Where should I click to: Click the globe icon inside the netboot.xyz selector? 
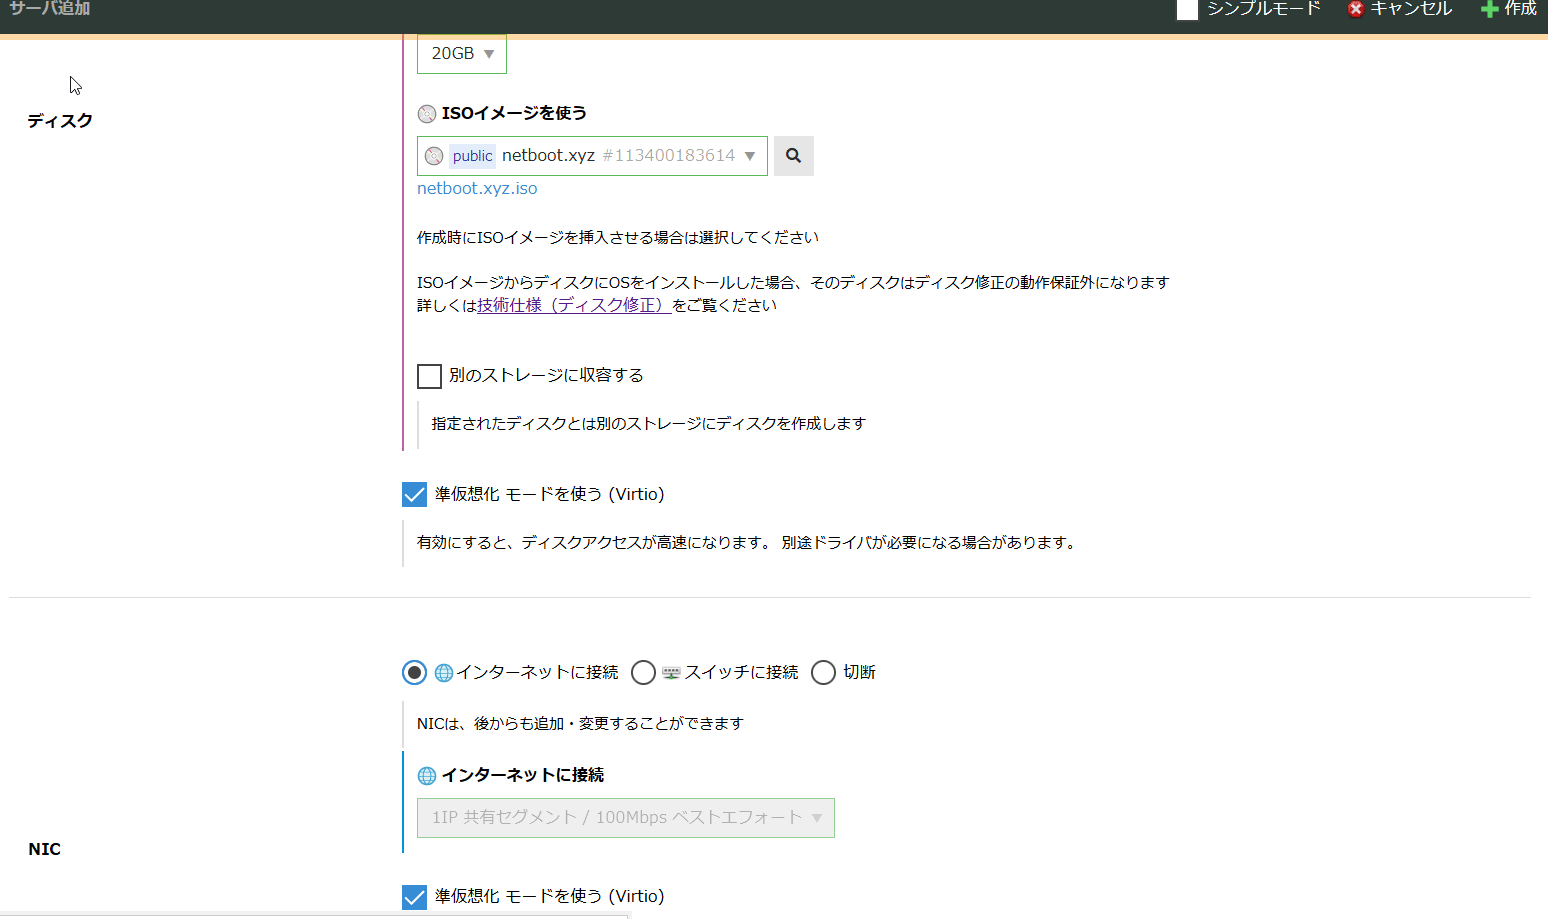(434, 155)
